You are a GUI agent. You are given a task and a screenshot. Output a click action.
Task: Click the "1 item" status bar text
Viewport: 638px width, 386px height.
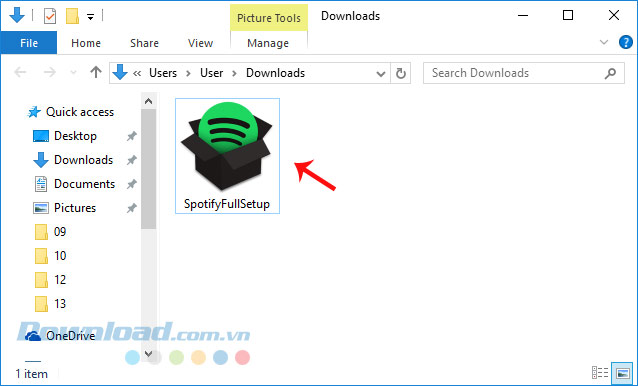click(31, 374)
